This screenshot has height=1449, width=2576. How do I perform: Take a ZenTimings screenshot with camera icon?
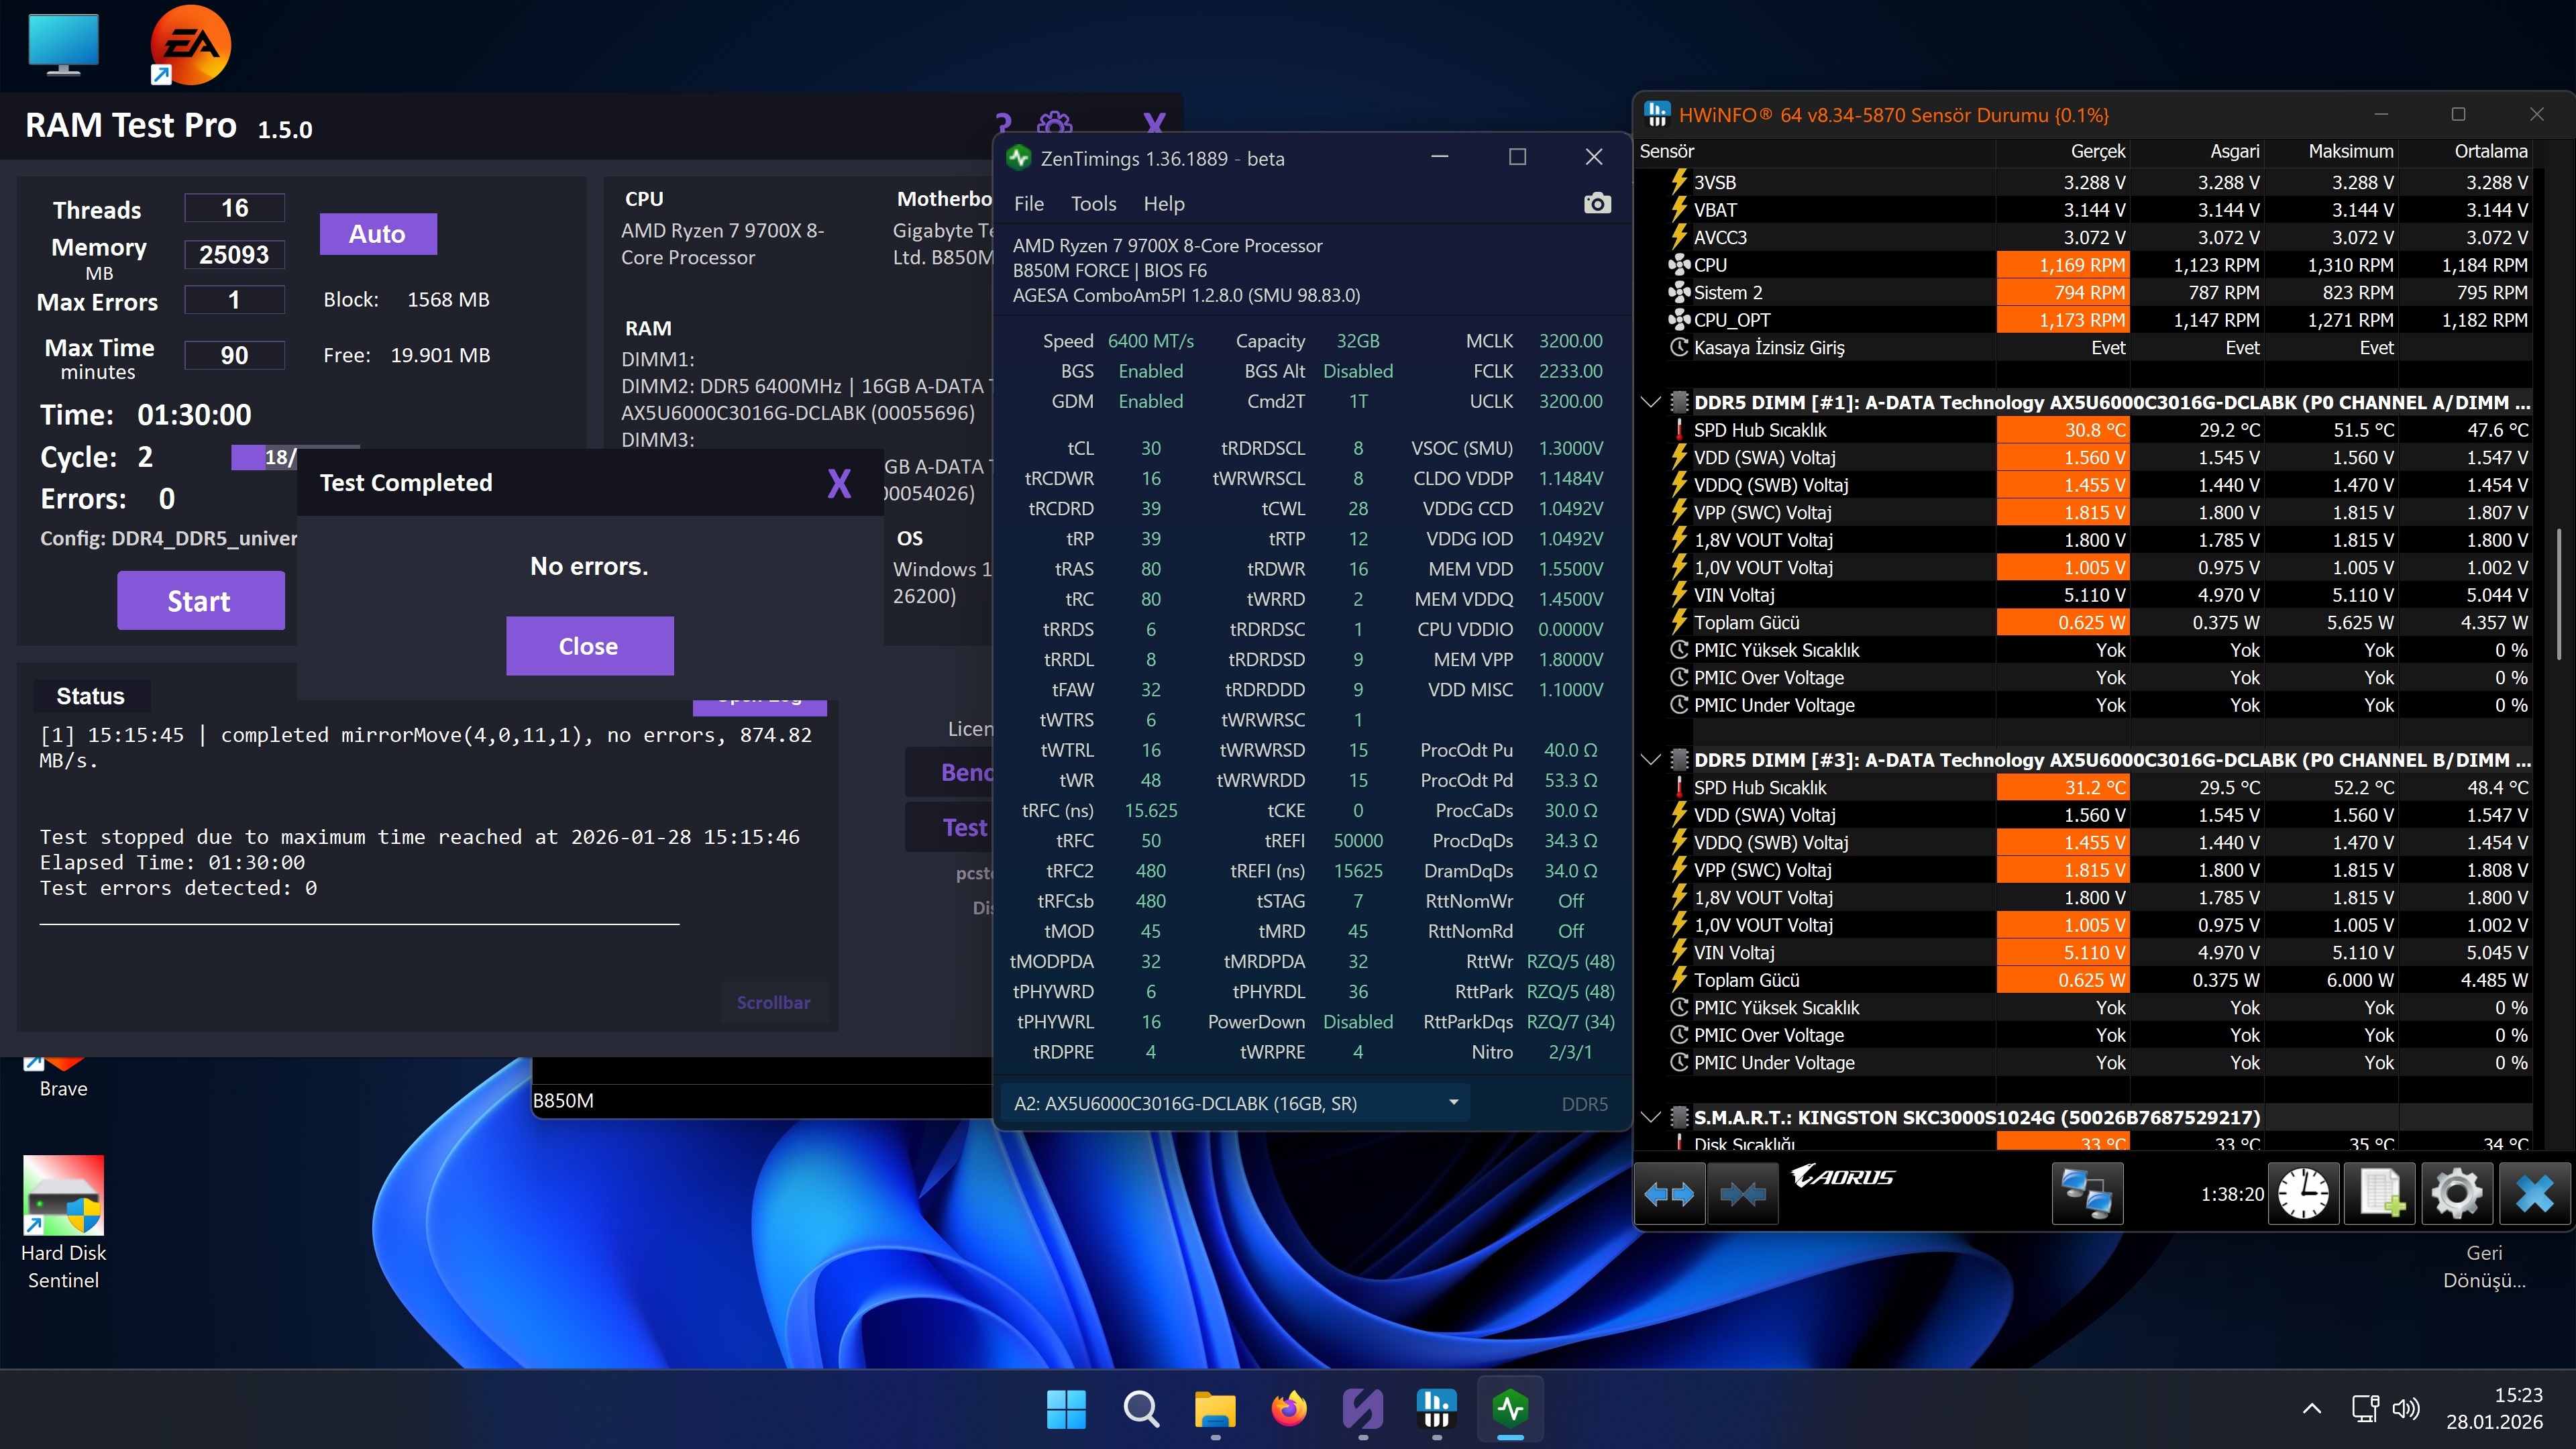click(1597, 204)
